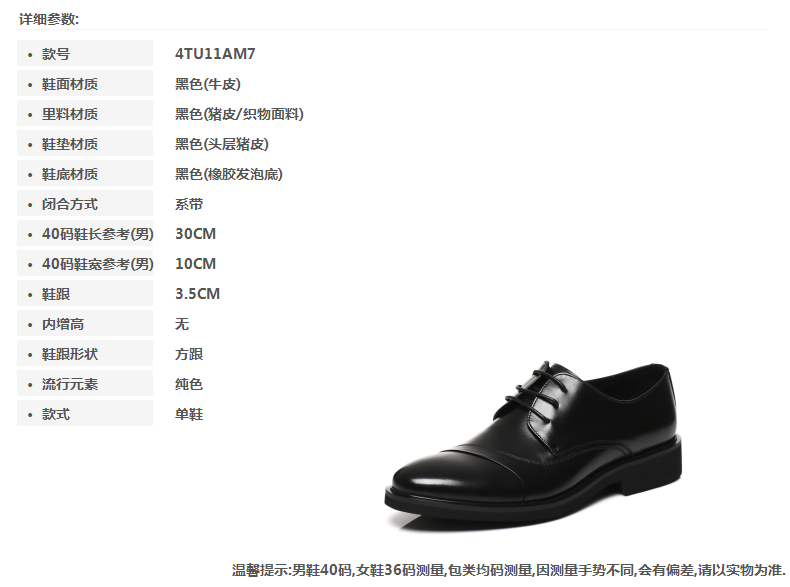The image size is (790, 587).
Task: Select the 闭合方式 label cell
Action: coord(85,204)
